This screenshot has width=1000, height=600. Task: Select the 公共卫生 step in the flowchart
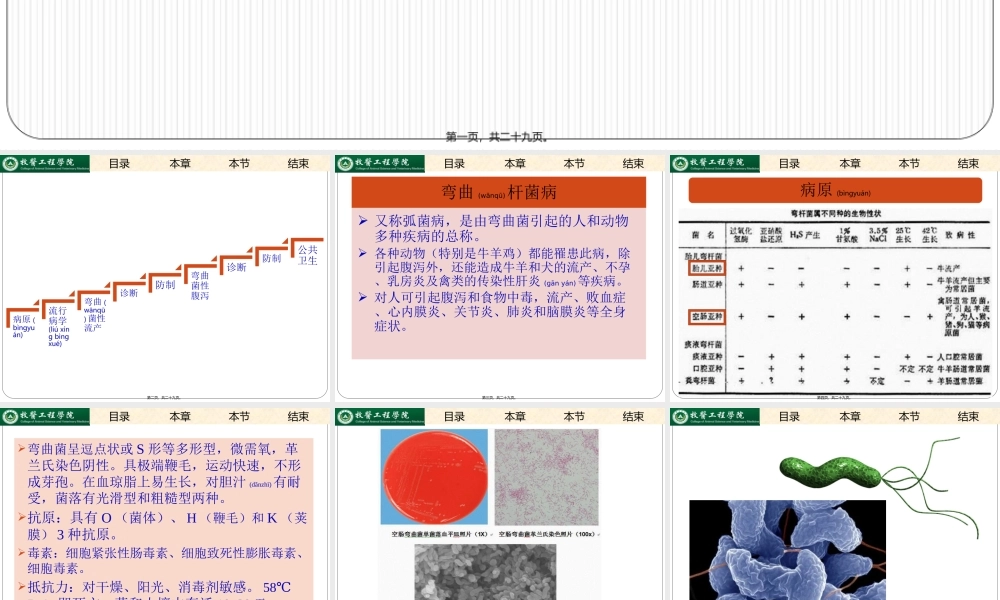tap(306, 256)
